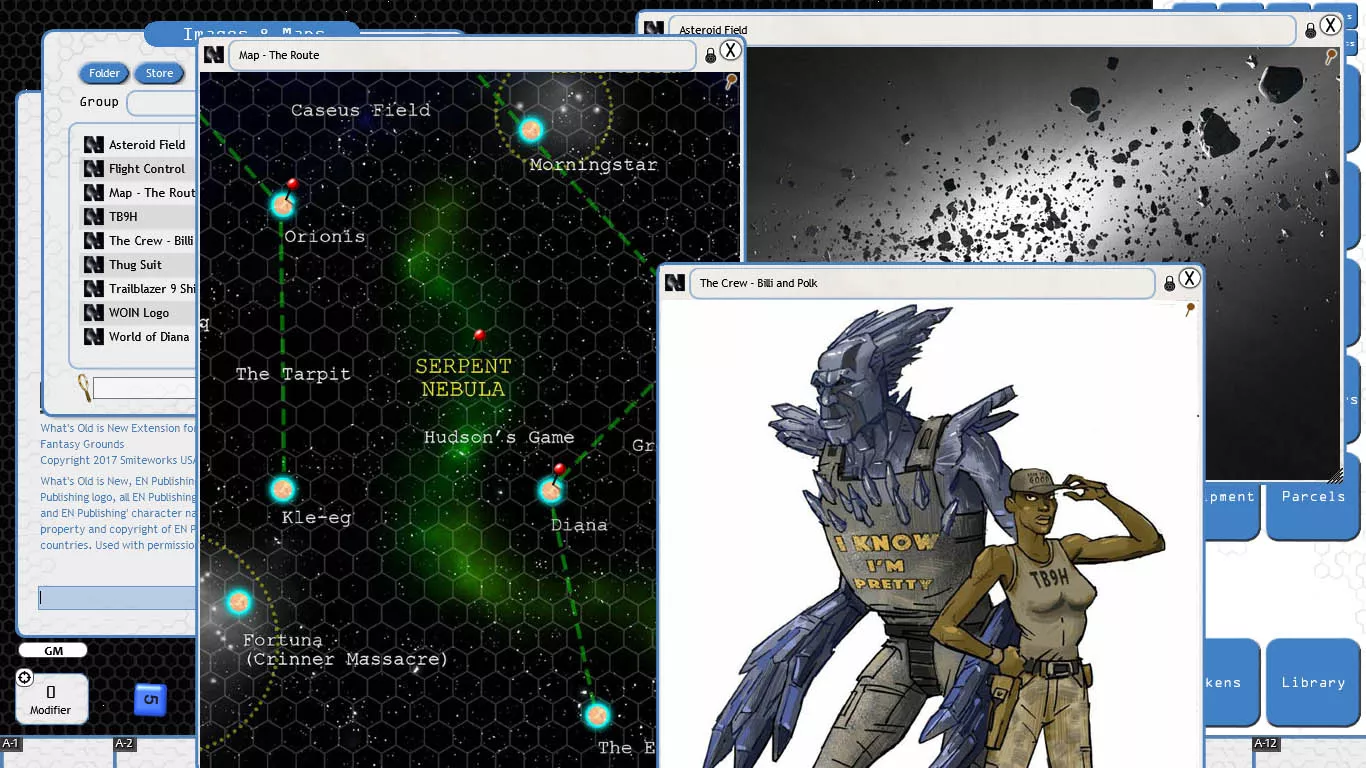Open the Flight Control image entry
1366x768 pixels.
pyautogui.click(x=147, y=169)
